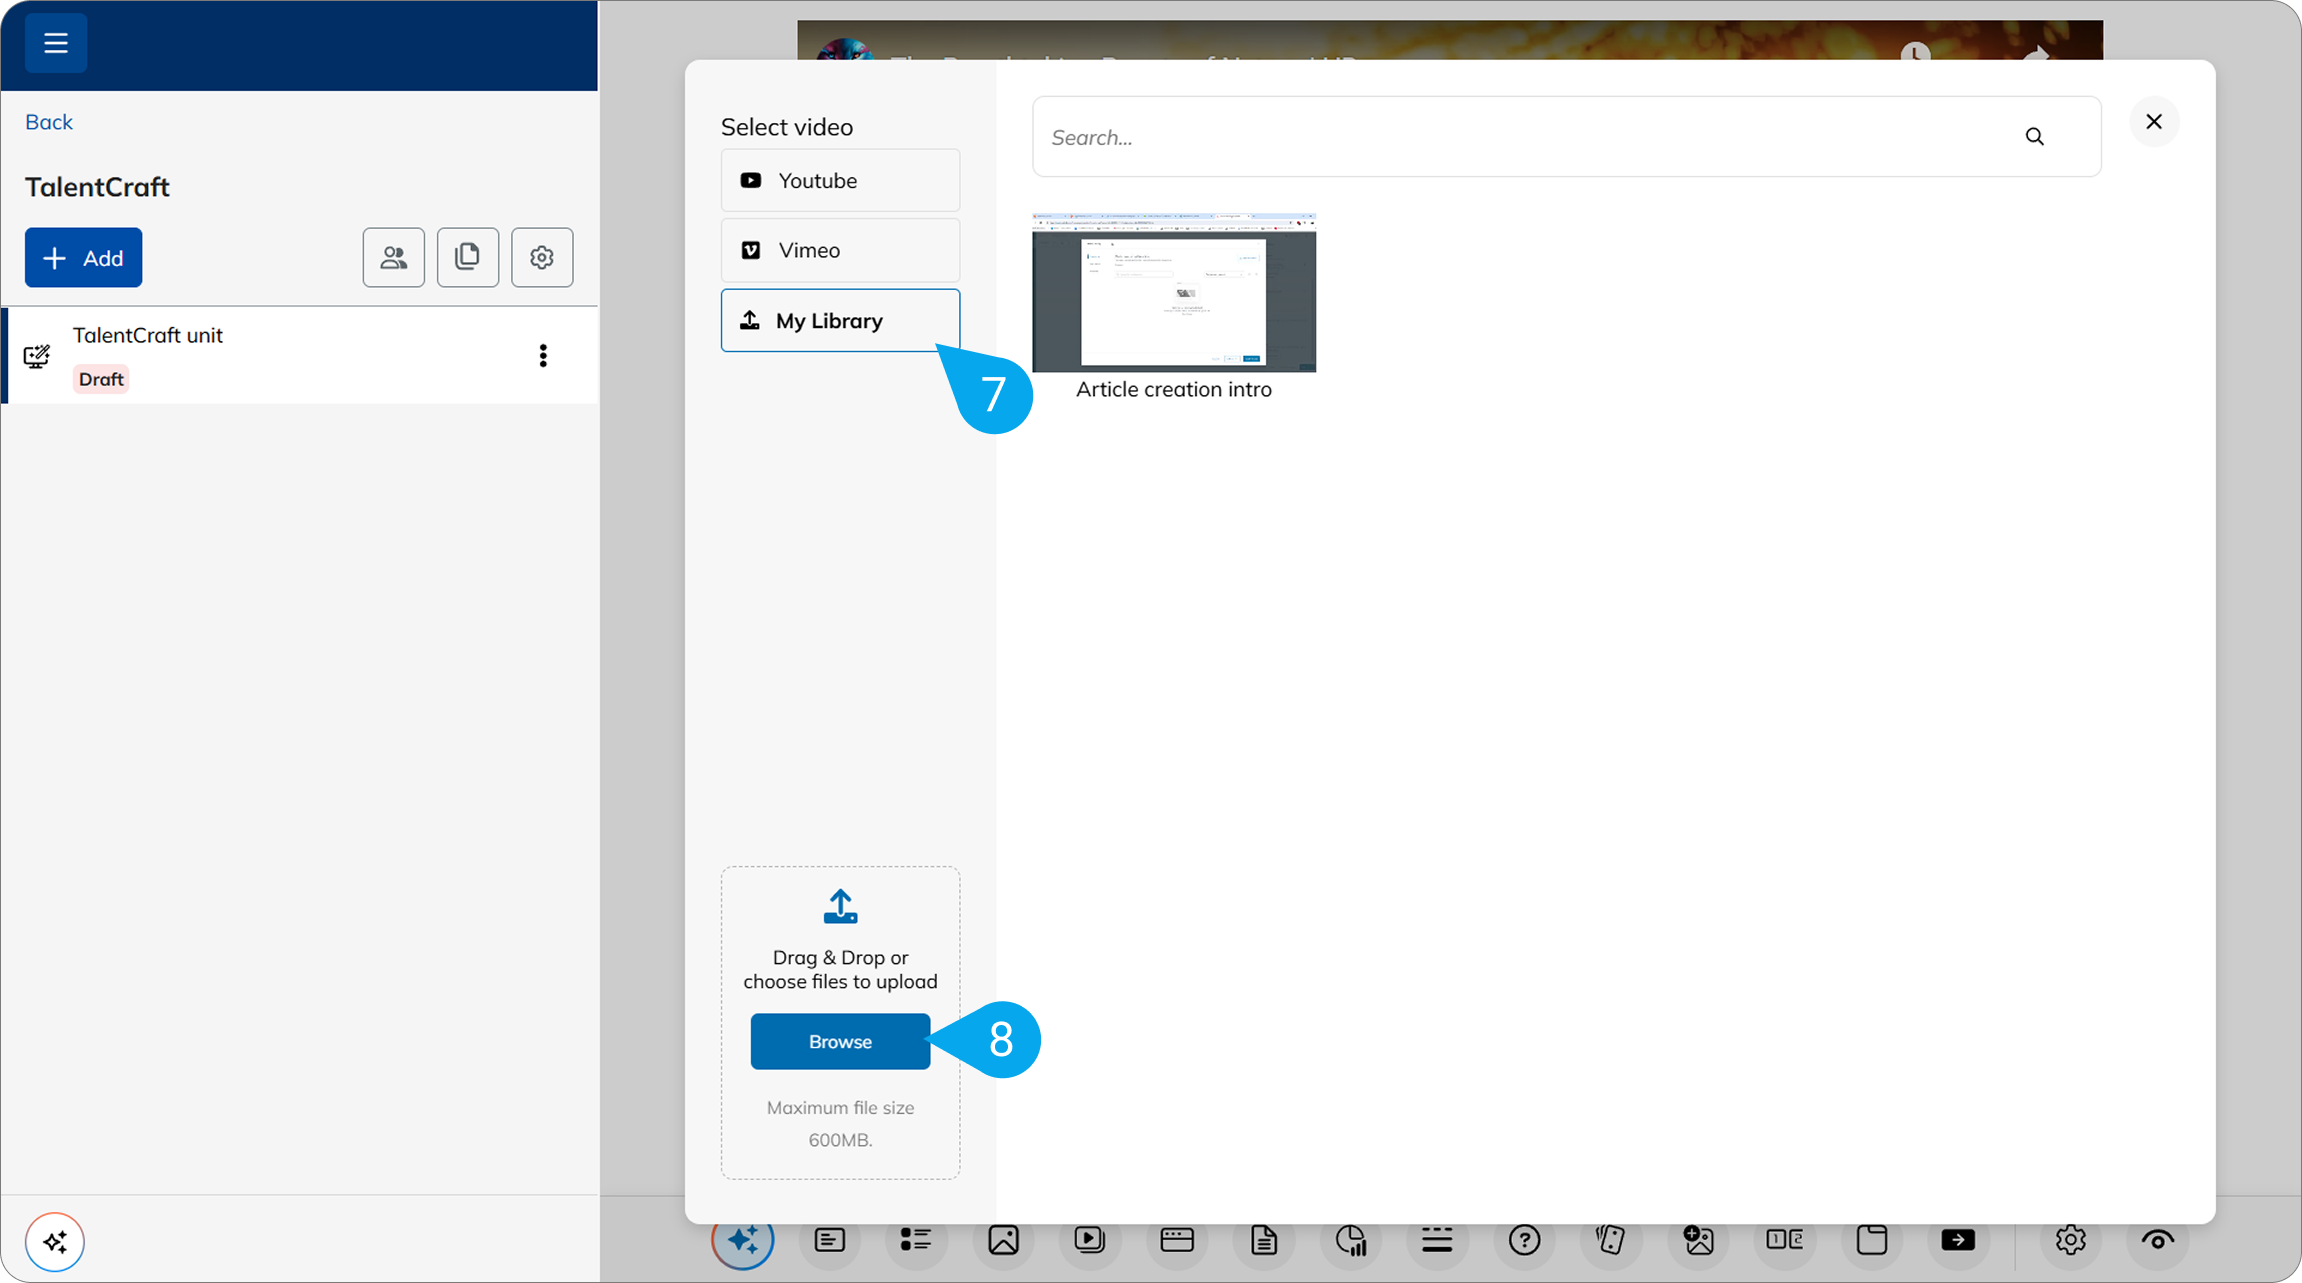2302x1283 pixels.
Task: Click the duplicate pages icon
Action: 467,257
